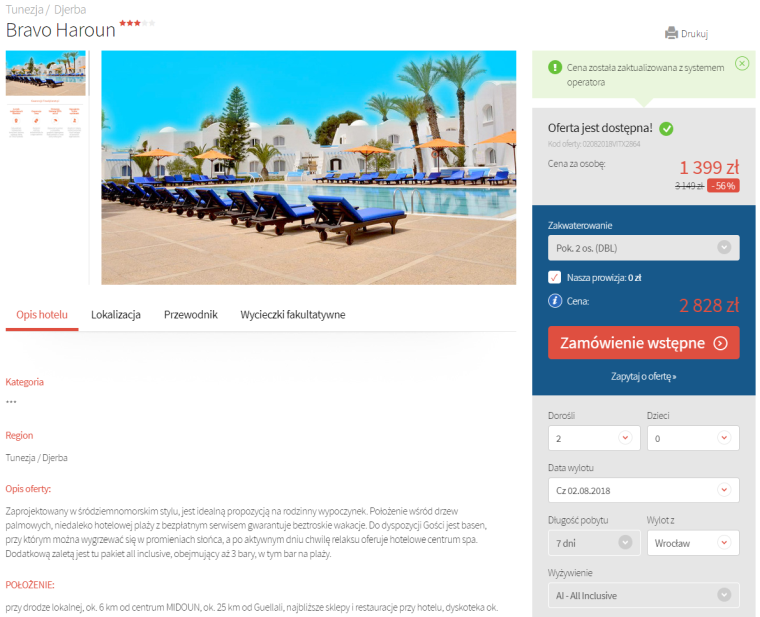Image resolution: width=760 pixels, height=617 pixels.
Task: Choose departure city in Wylot z dropdown
Action: click(x=693, y=543)
